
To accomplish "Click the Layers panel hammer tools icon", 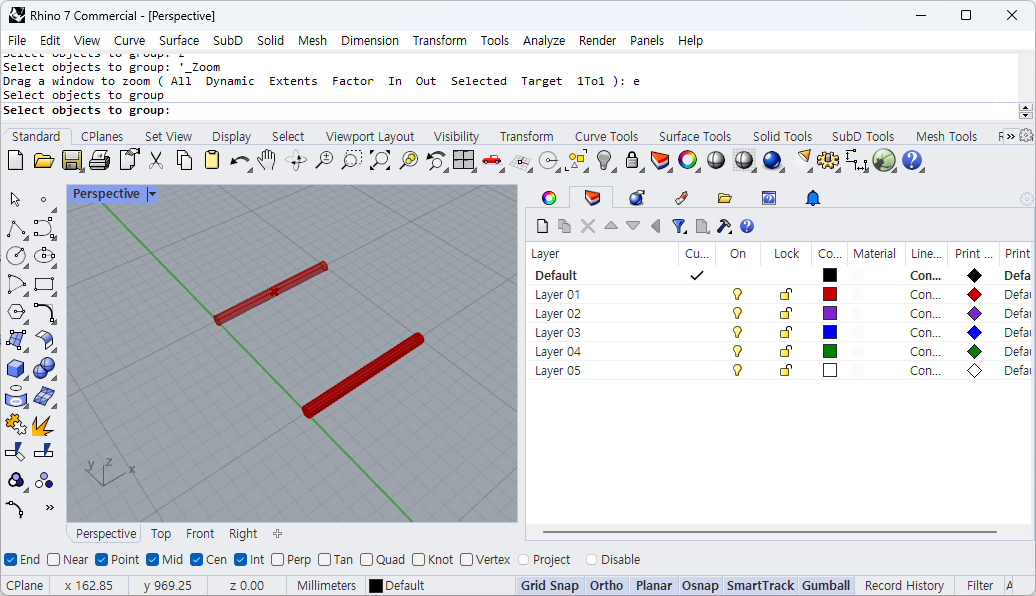I will (724, 226).
